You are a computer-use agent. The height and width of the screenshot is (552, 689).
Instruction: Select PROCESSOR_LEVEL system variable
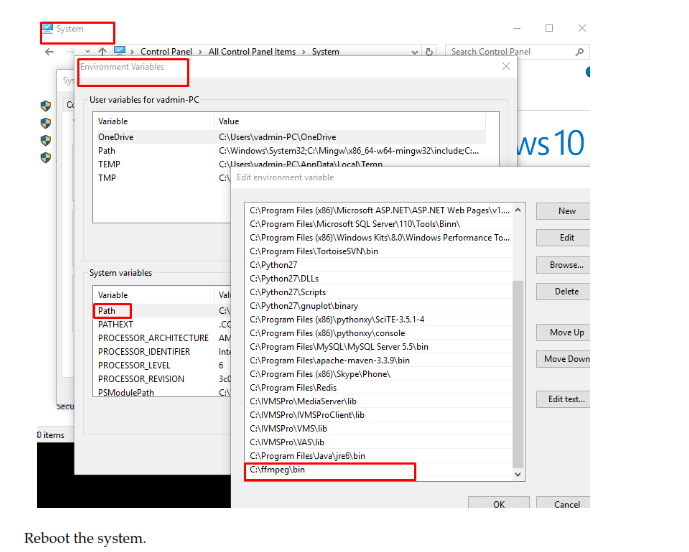click(x=163, y=365)
